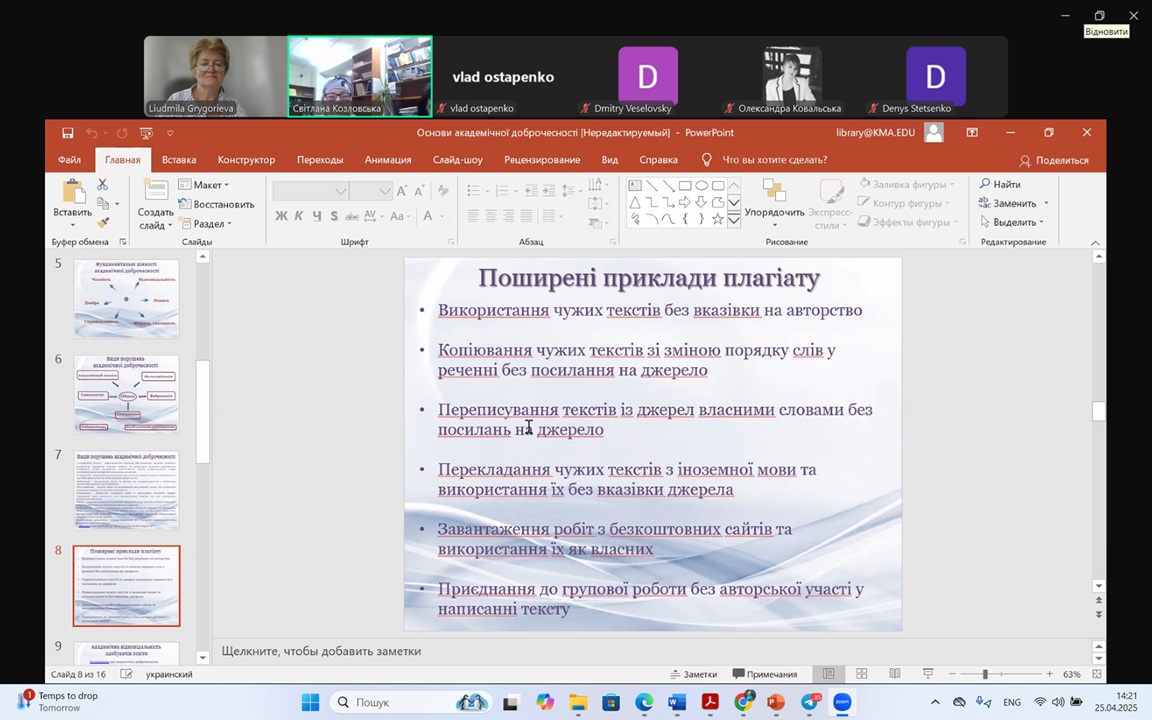Screen dimensions: 1152x720
Task: Click the zoom slider handle in status bar
Action: click(x=985, y=674)
